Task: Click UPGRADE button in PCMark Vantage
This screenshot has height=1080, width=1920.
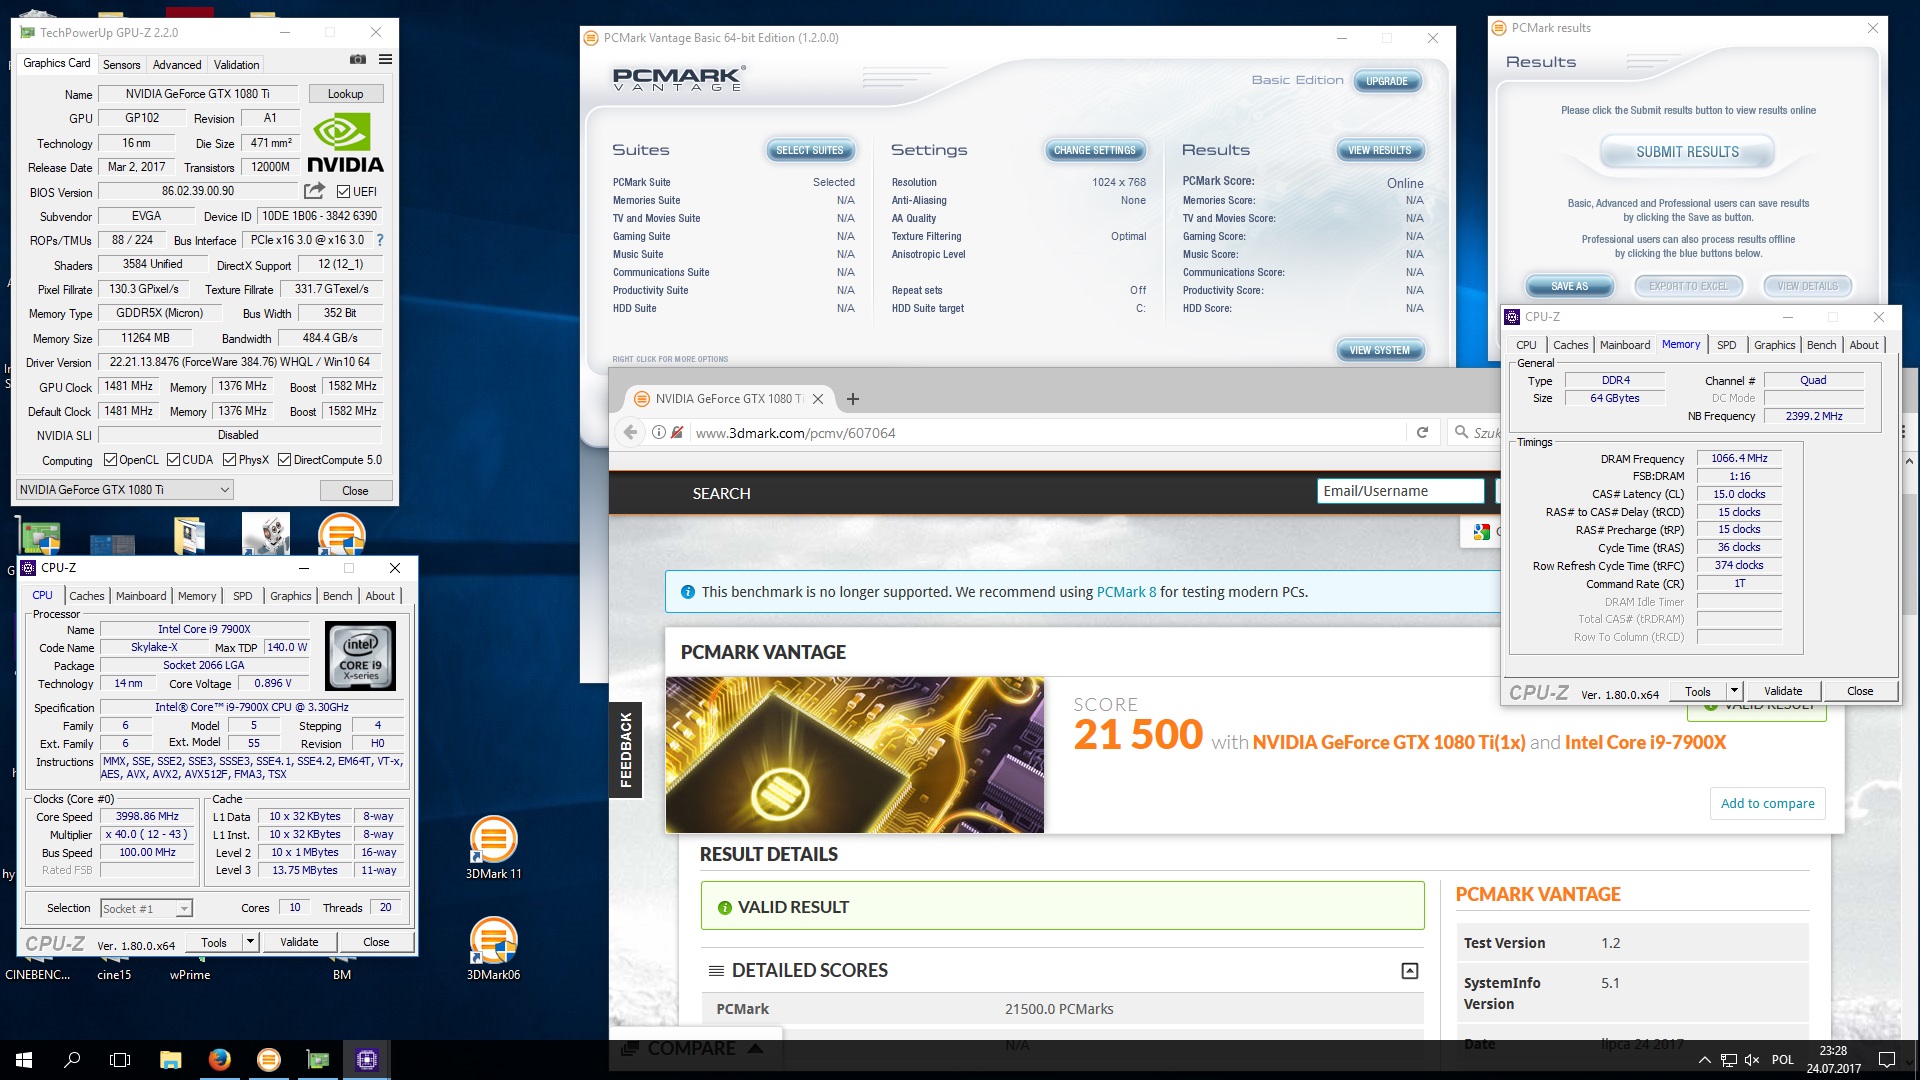Action: 1387,81
